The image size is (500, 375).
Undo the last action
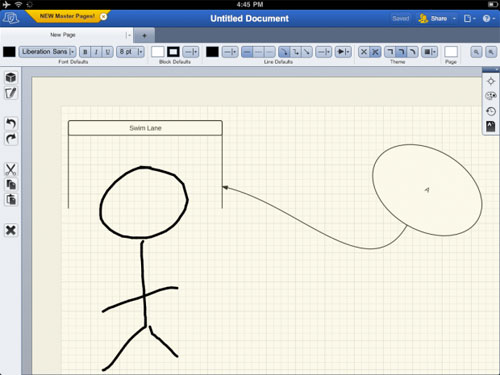pyautogui.click(x=11, y=123)
